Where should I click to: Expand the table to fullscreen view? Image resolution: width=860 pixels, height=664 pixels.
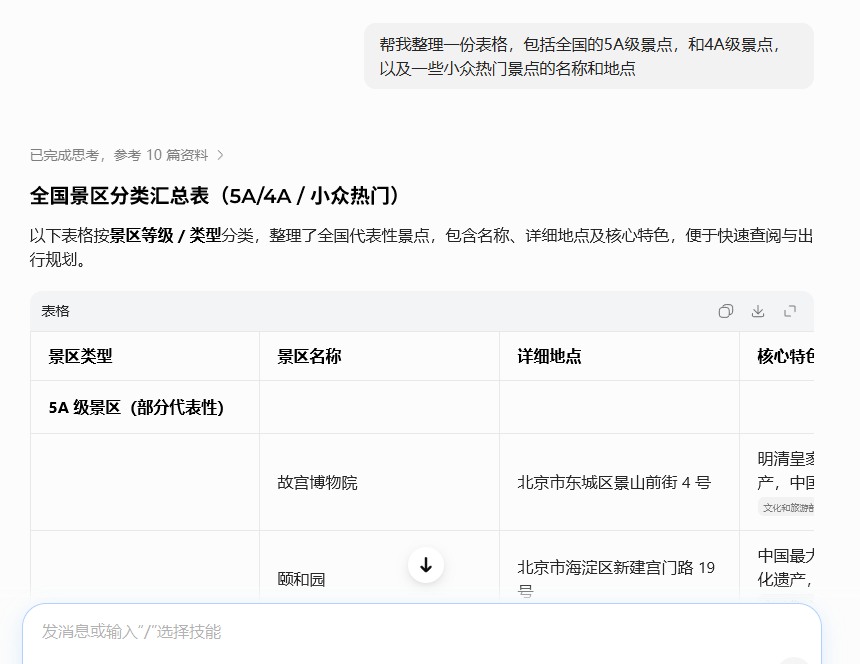coord(790,311)
